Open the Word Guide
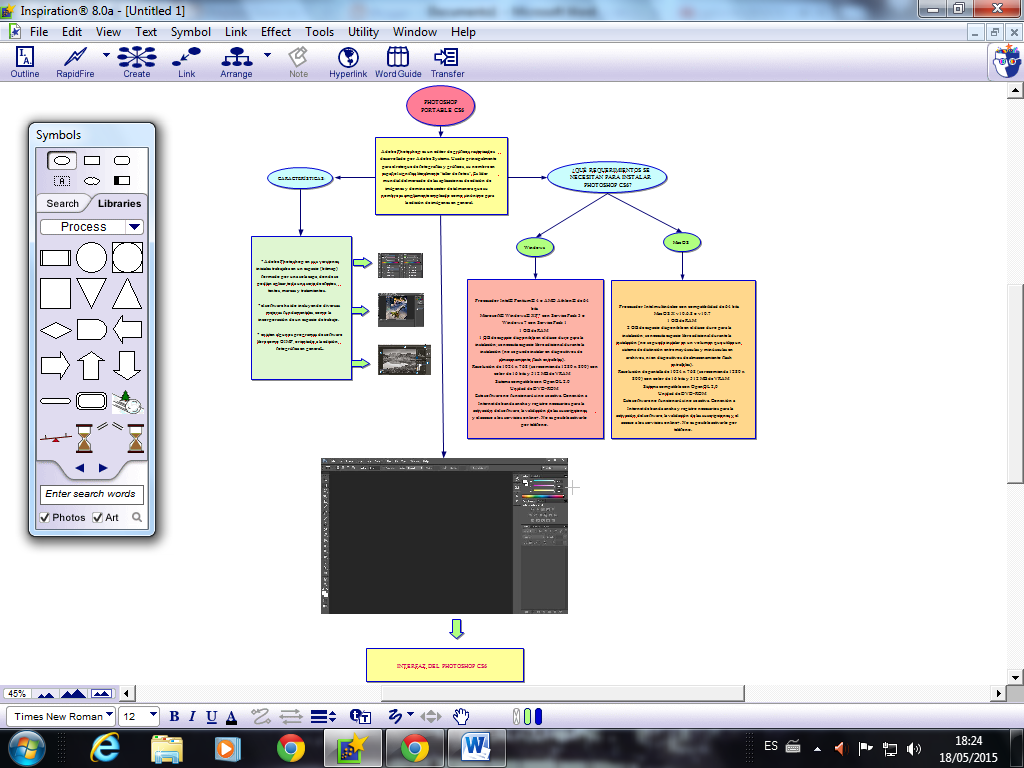 398,63
